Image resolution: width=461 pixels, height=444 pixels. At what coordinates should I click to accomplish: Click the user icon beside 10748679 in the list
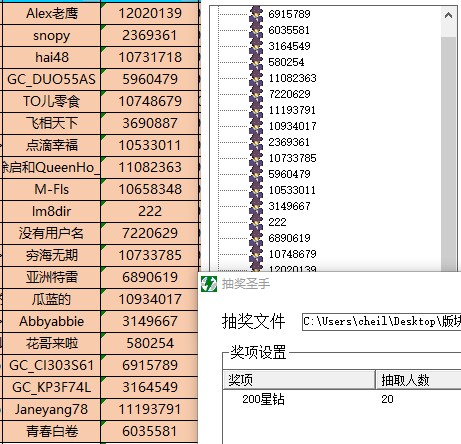[x=256, y=254]
